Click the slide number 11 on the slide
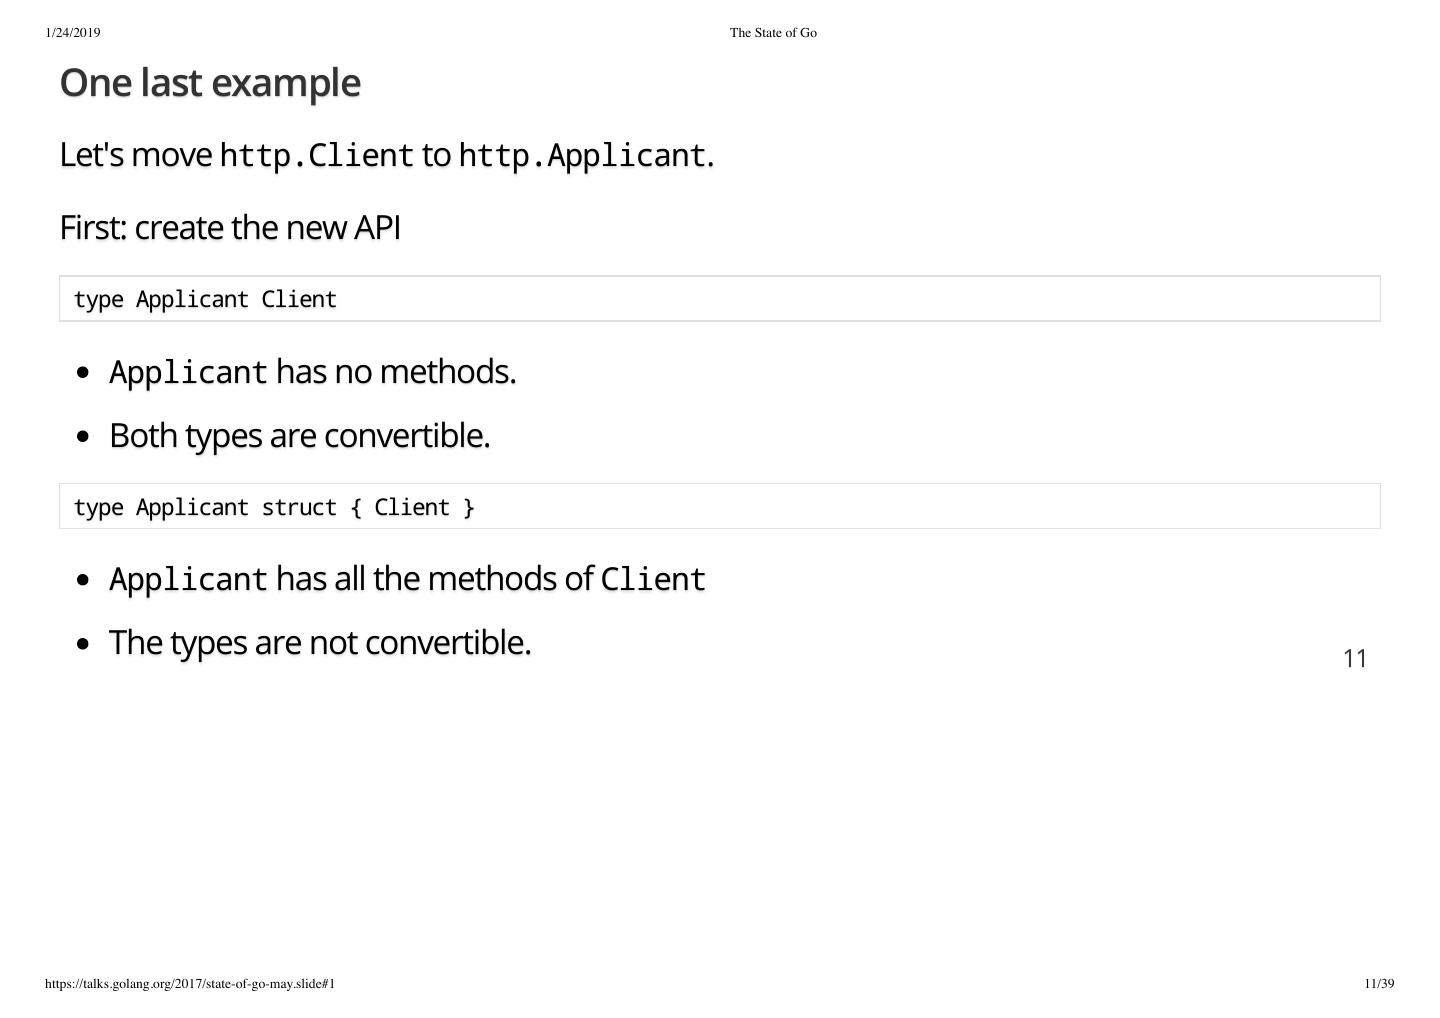The image size is (1440, 1018). pyautogui.click(x=1355, y=658)
